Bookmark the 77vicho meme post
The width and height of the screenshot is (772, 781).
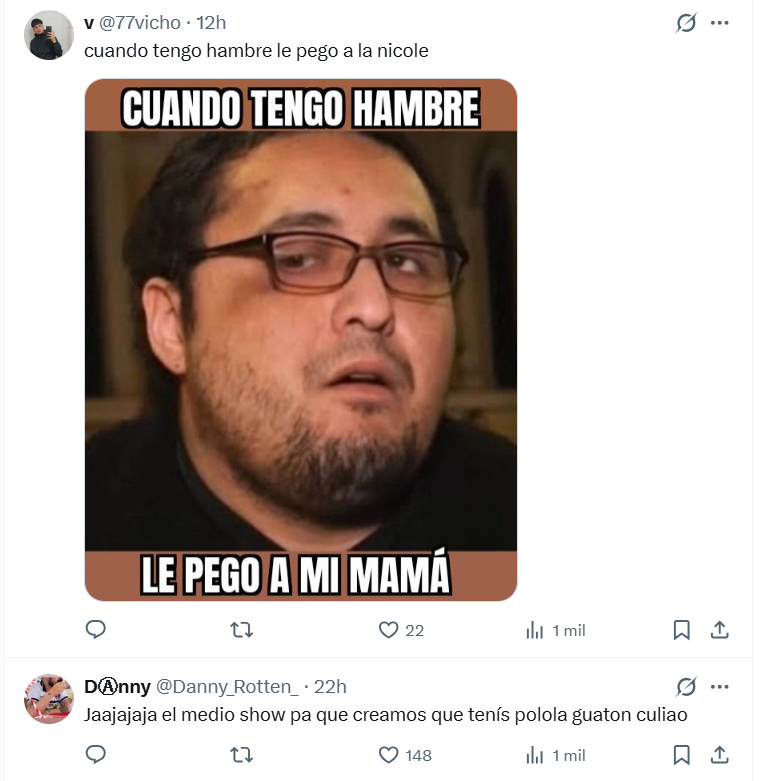[681, 630]
